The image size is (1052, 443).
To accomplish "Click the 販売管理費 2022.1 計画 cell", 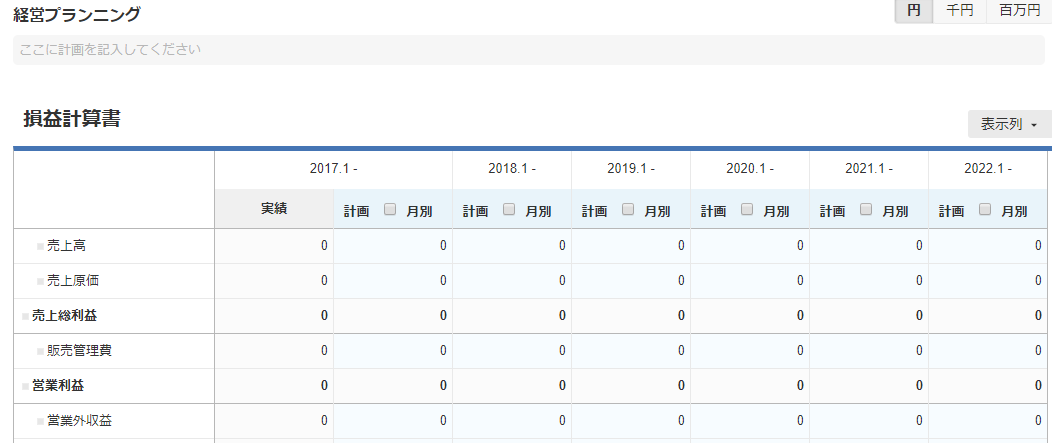I will (x=990, y=350).
